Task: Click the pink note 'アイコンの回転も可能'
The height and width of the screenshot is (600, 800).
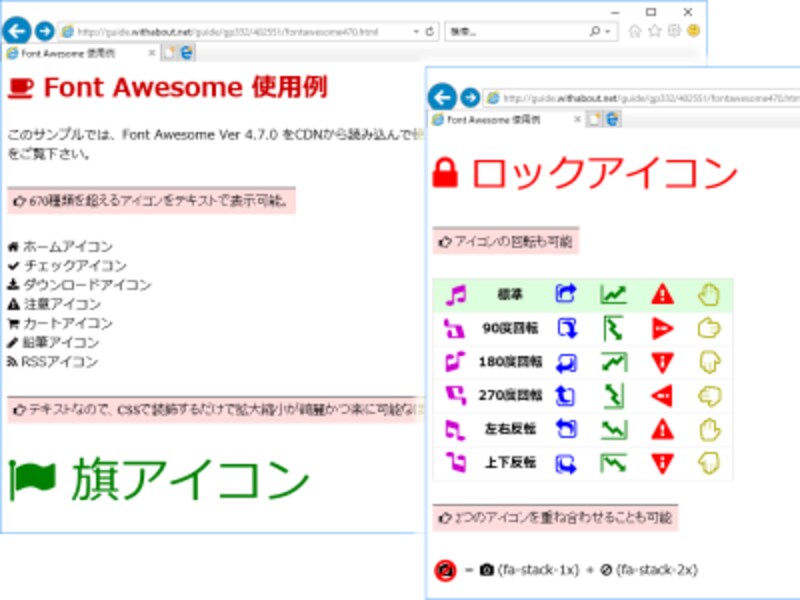Action: [506, 241]
